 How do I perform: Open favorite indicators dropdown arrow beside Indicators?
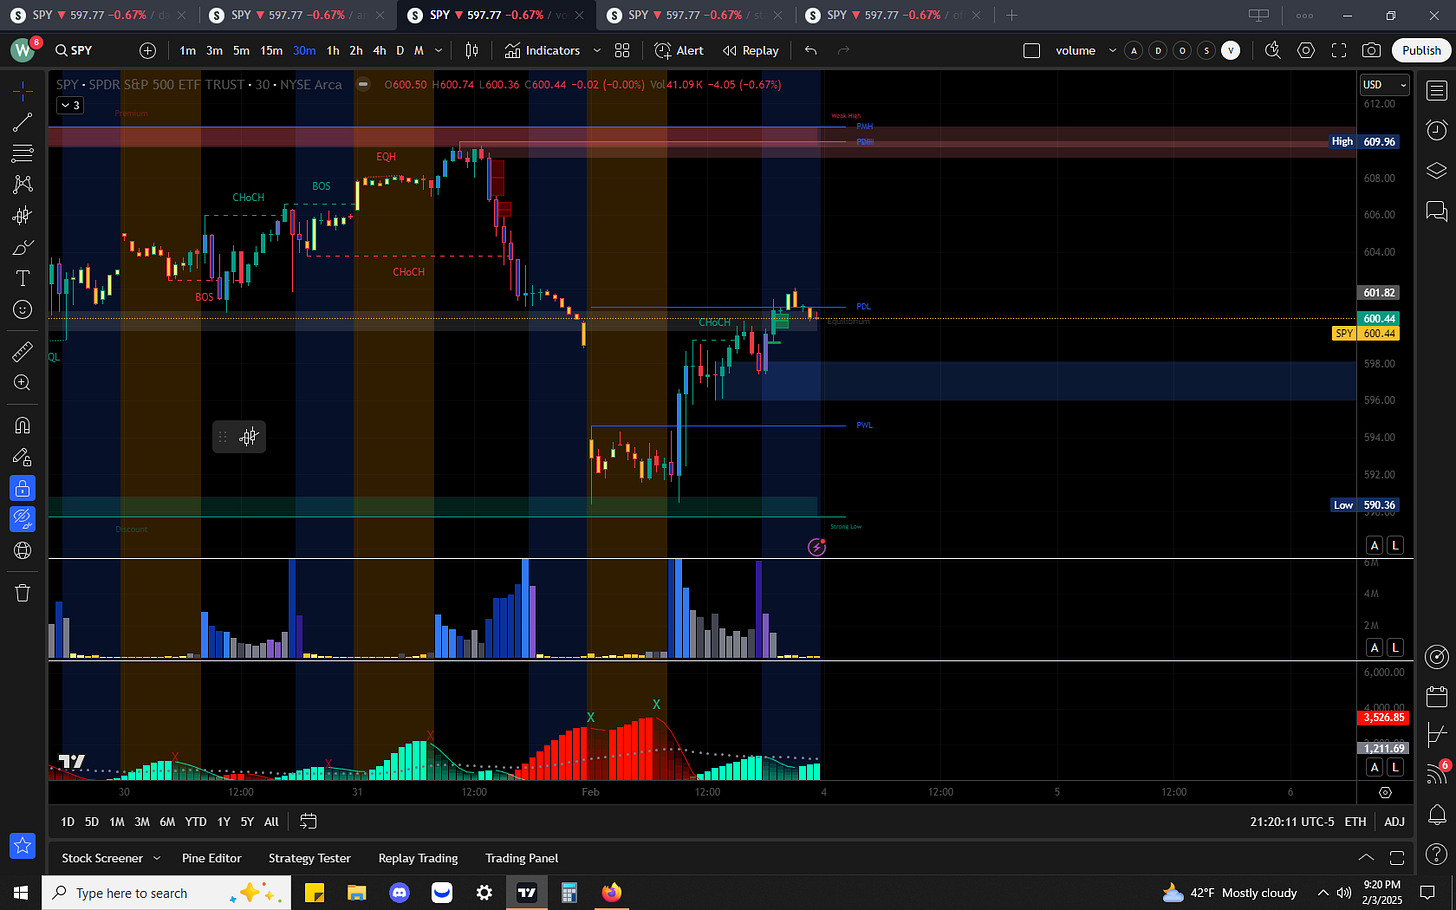(597, 50)
